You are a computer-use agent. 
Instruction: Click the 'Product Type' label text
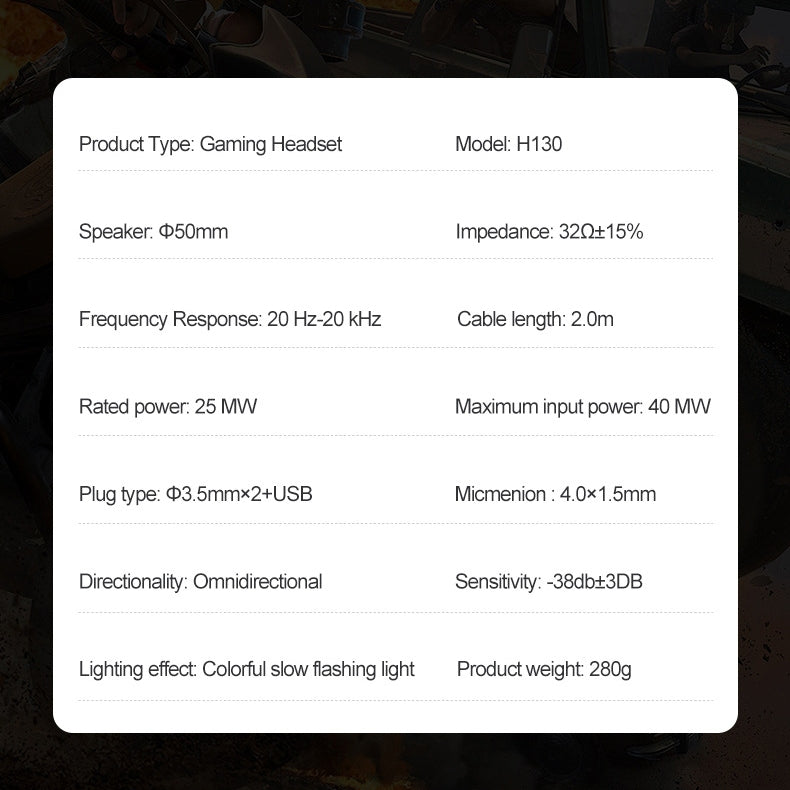click(x=136, y=144)
